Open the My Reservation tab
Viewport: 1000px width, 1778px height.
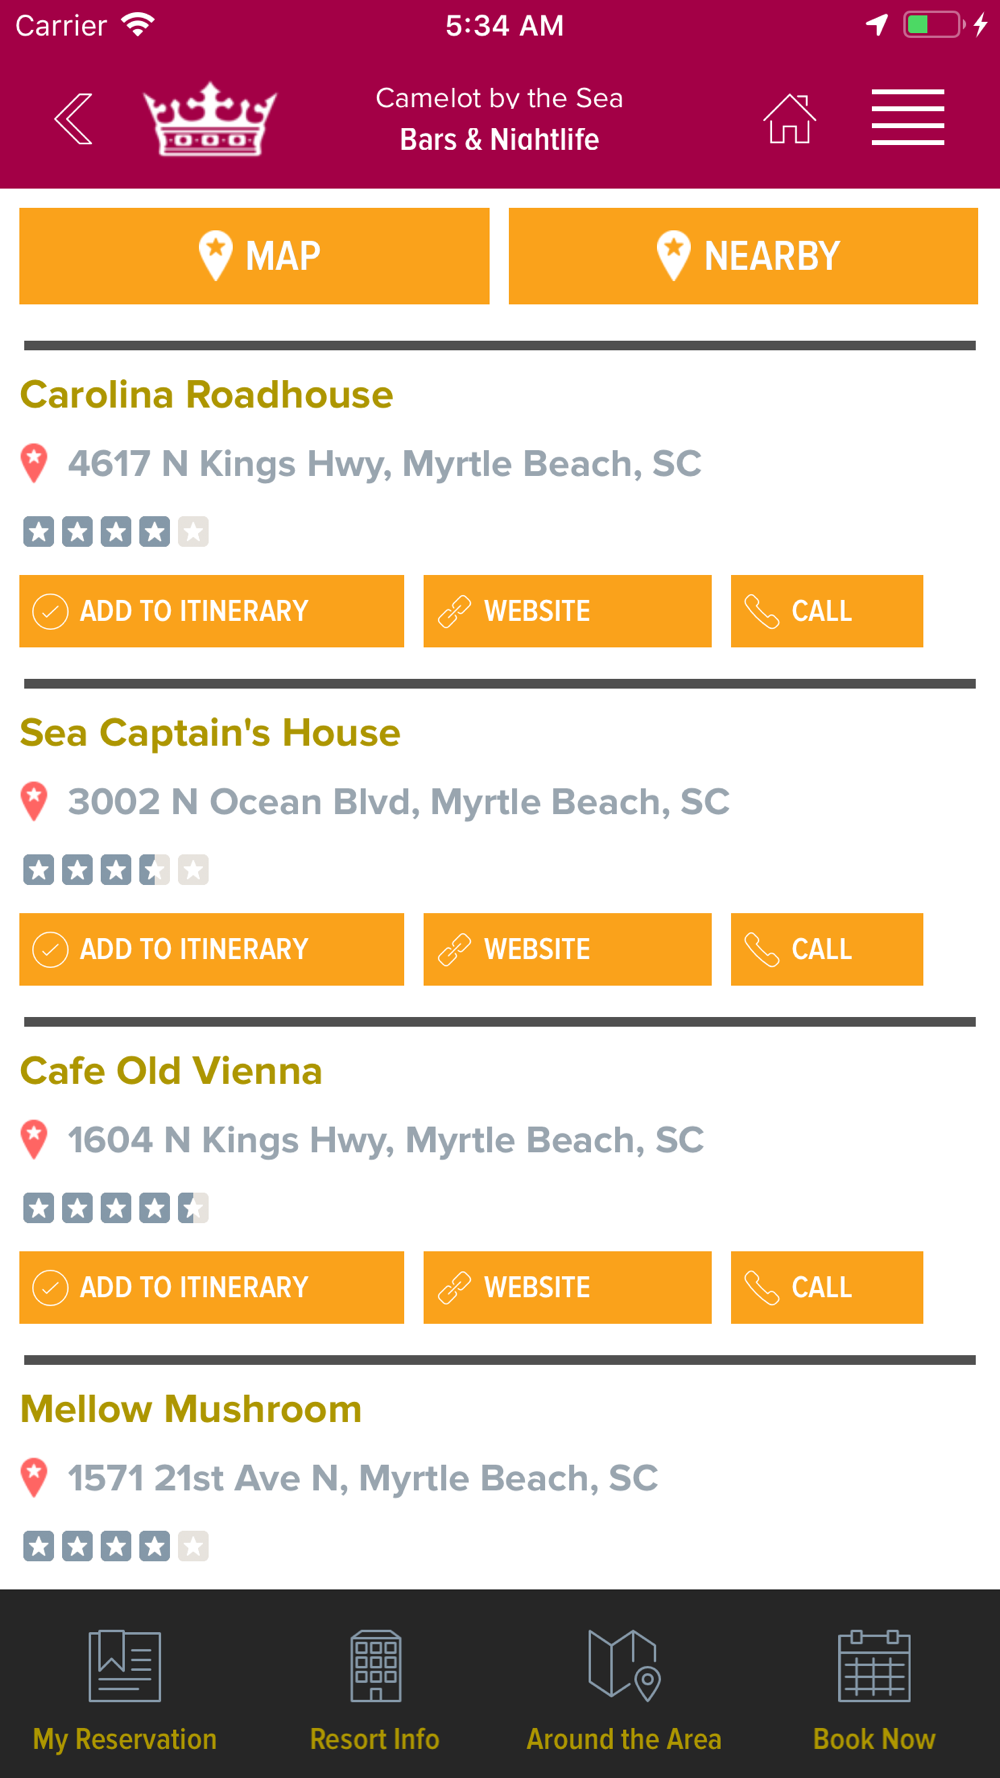click(125, 1689)
